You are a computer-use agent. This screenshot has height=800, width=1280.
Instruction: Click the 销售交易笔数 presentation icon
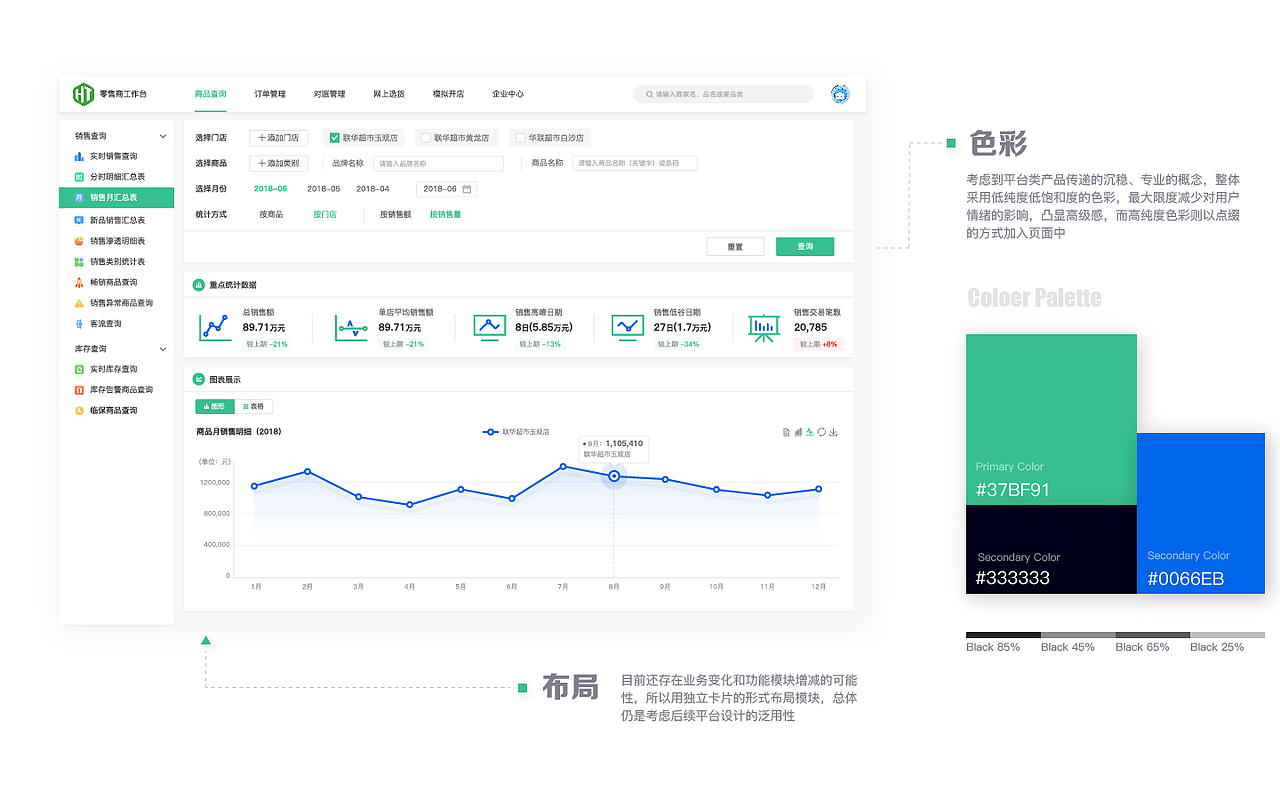coord(764,328)
